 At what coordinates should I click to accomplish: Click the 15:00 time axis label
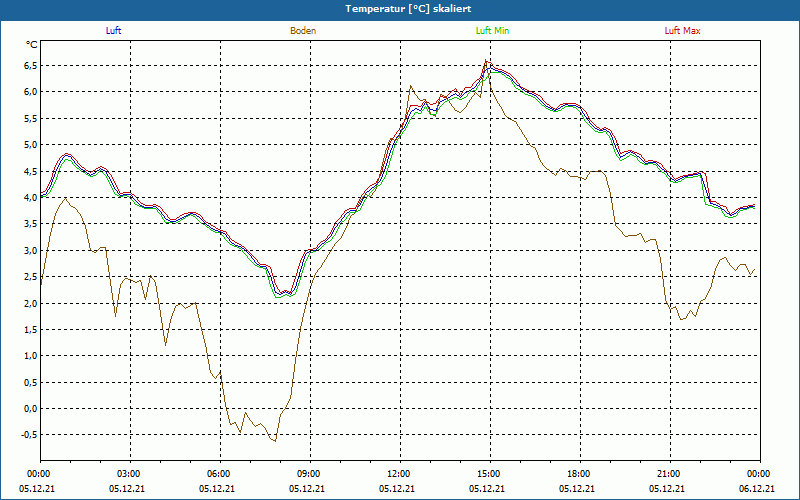point(488,474)
